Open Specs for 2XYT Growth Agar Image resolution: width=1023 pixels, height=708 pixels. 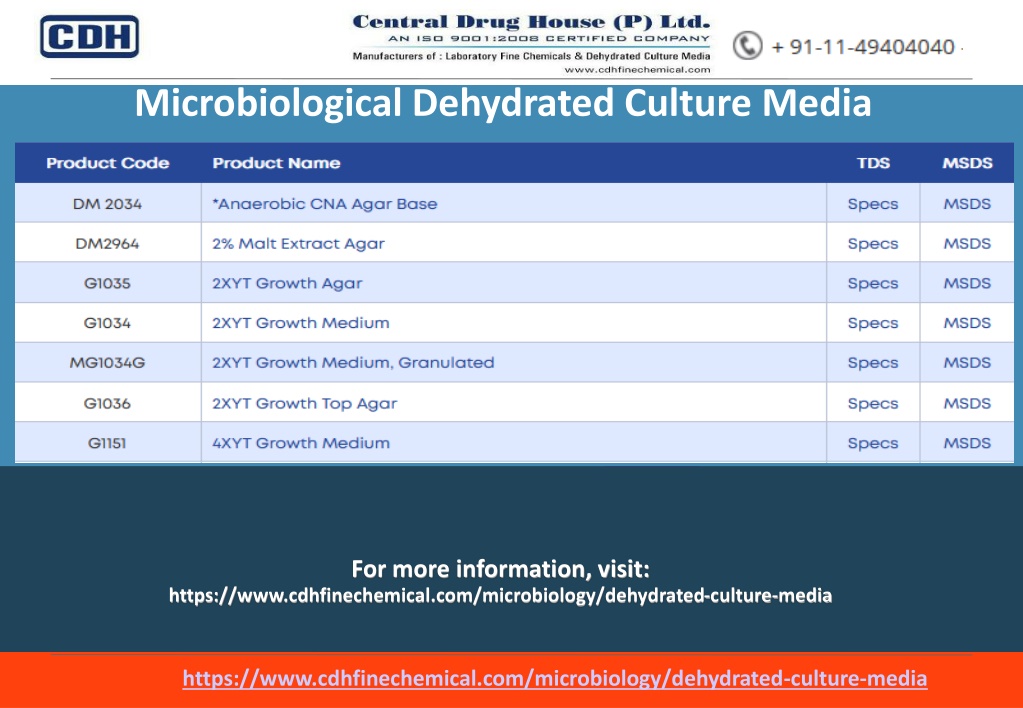click(x=873, y=284)
